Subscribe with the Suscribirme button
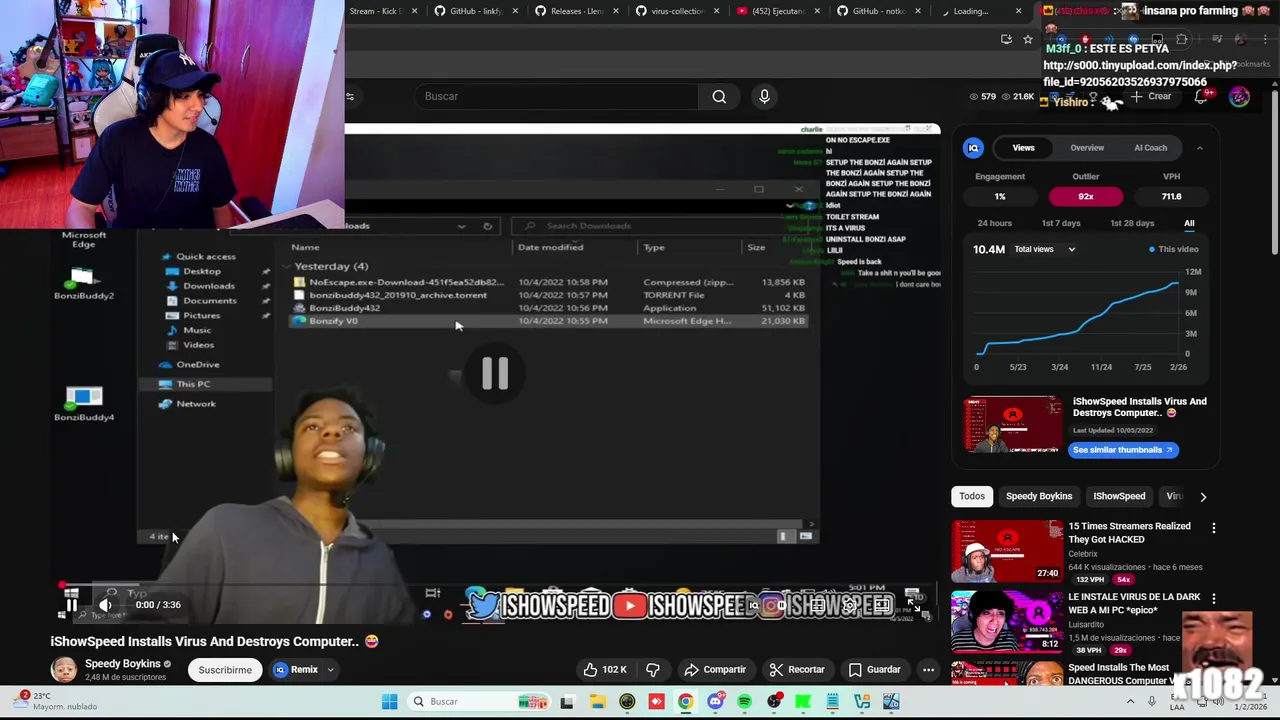 pos(225,669)
